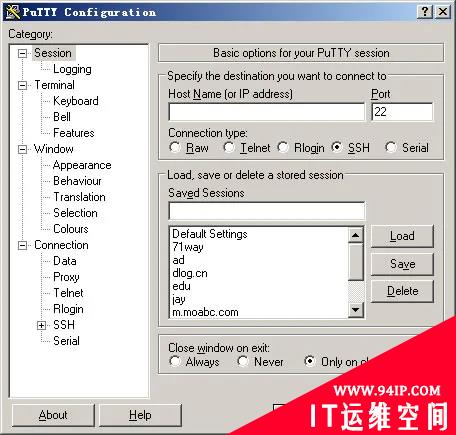Click the PuTTY title bar icon

[x=13, y=12]
